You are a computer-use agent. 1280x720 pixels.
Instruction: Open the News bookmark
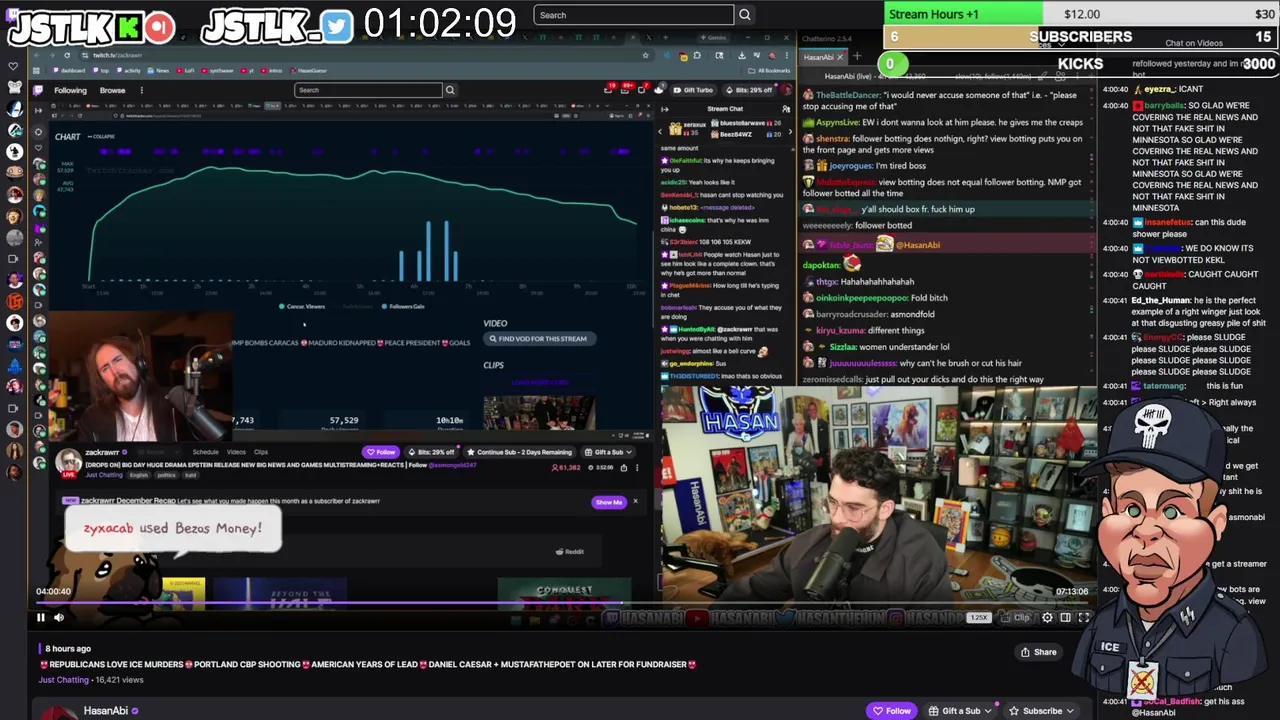click(x=158, y=71)
